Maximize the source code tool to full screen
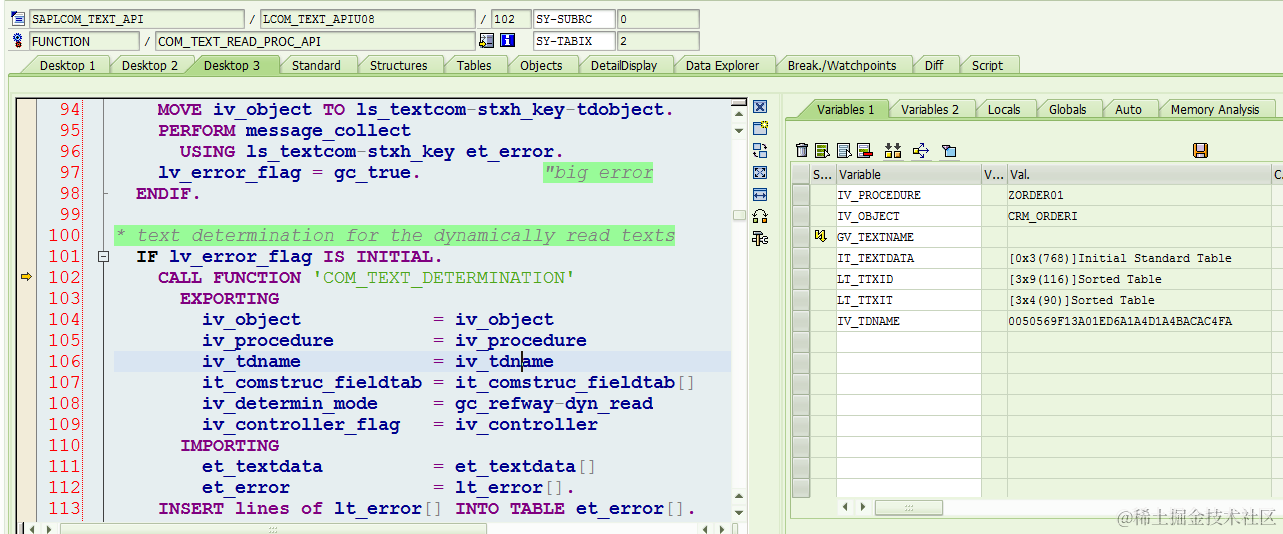Viewport: 1283px width, 534px height. [x=760, y=172]
